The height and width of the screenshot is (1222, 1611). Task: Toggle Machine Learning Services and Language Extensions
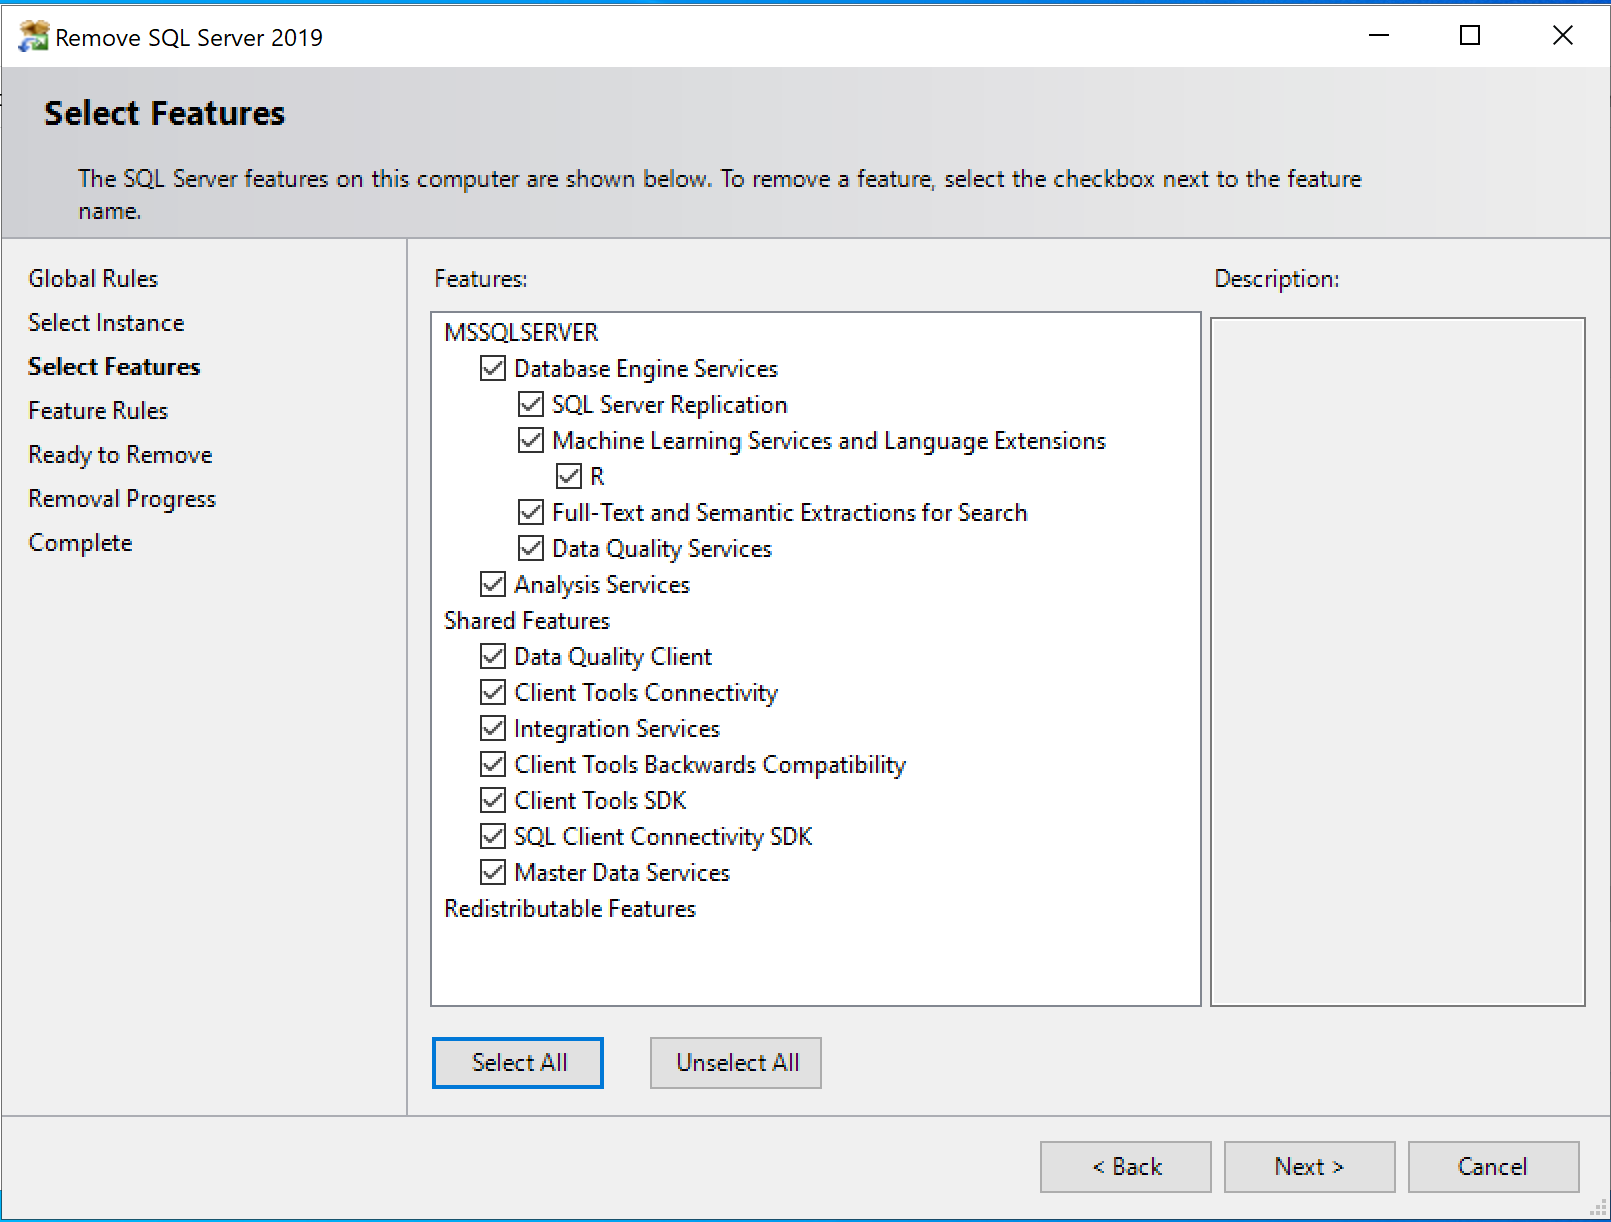pyautogui.click(x=529, y=440)
